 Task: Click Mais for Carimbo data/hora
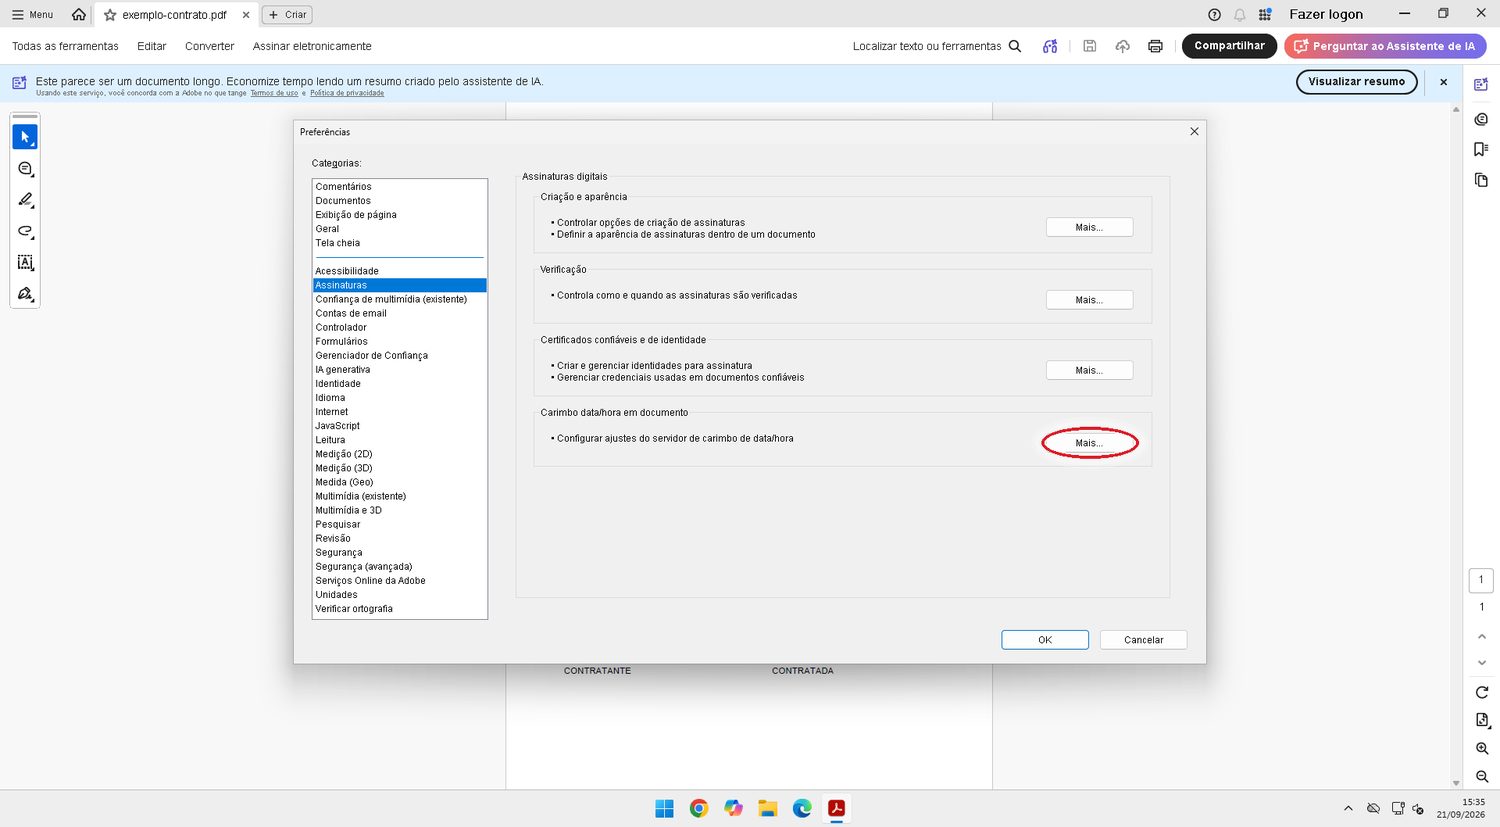pyautogui.click(x=1089, y=443)
